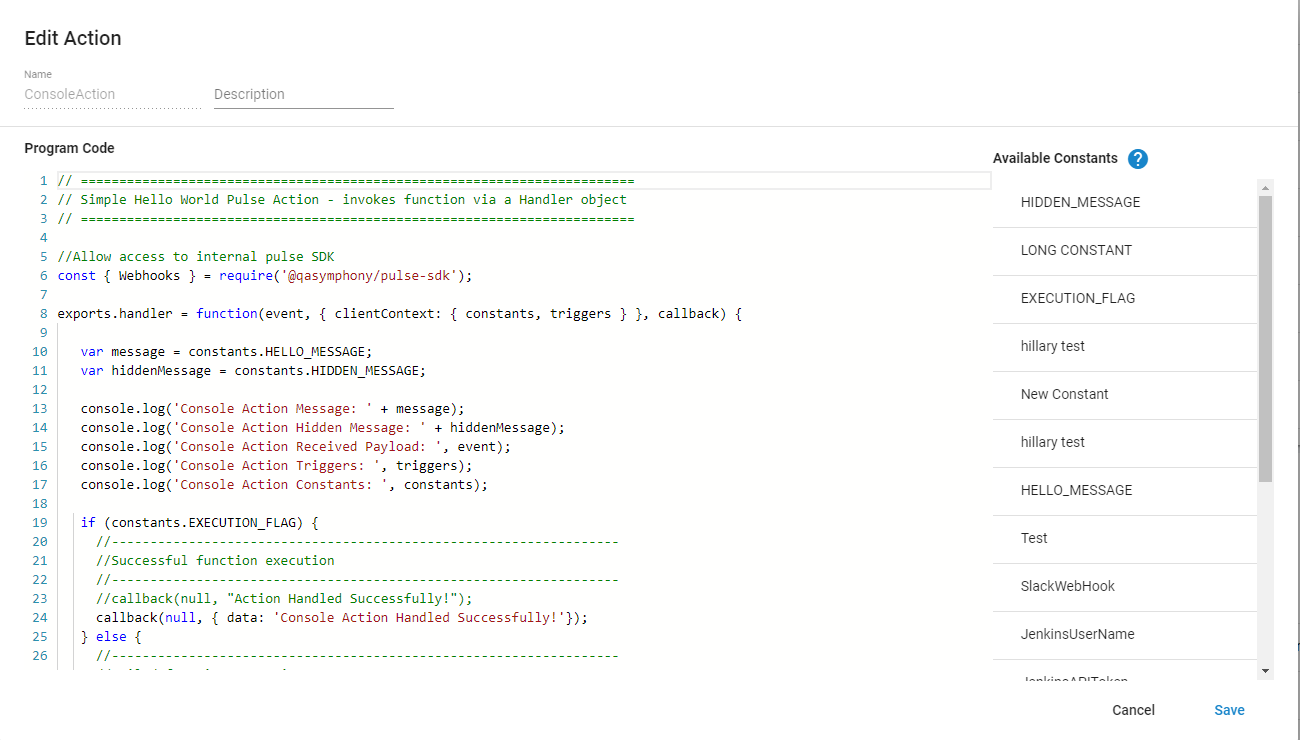The height and width of the screenshot is (740, 1300).
Task: Select the LONG CONSTANT entry
Action: [1076, 250]
